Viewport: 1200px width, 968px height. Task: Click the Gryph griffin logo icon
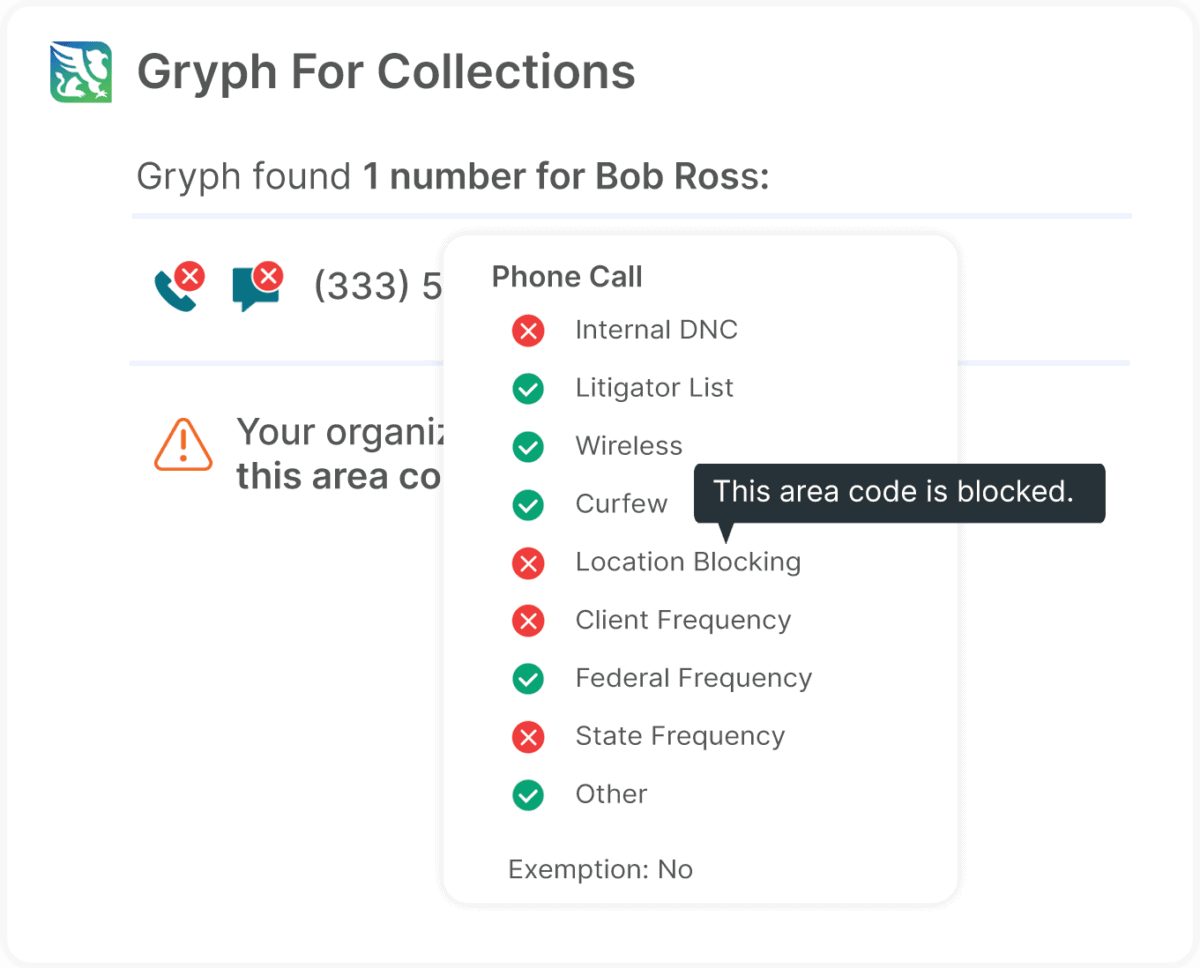(81, 72)
